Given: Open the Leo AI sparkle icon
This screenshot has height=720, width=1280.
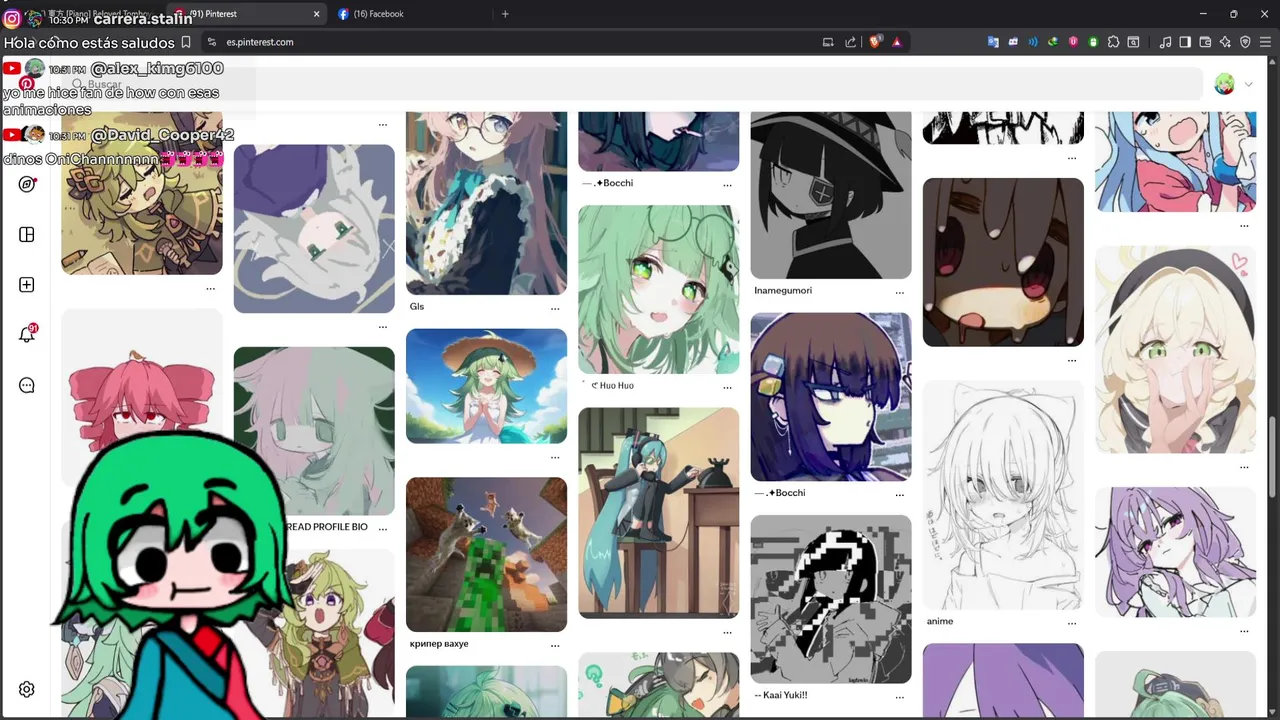Looking at the screenshot, I should click(x=1225, y=42).
